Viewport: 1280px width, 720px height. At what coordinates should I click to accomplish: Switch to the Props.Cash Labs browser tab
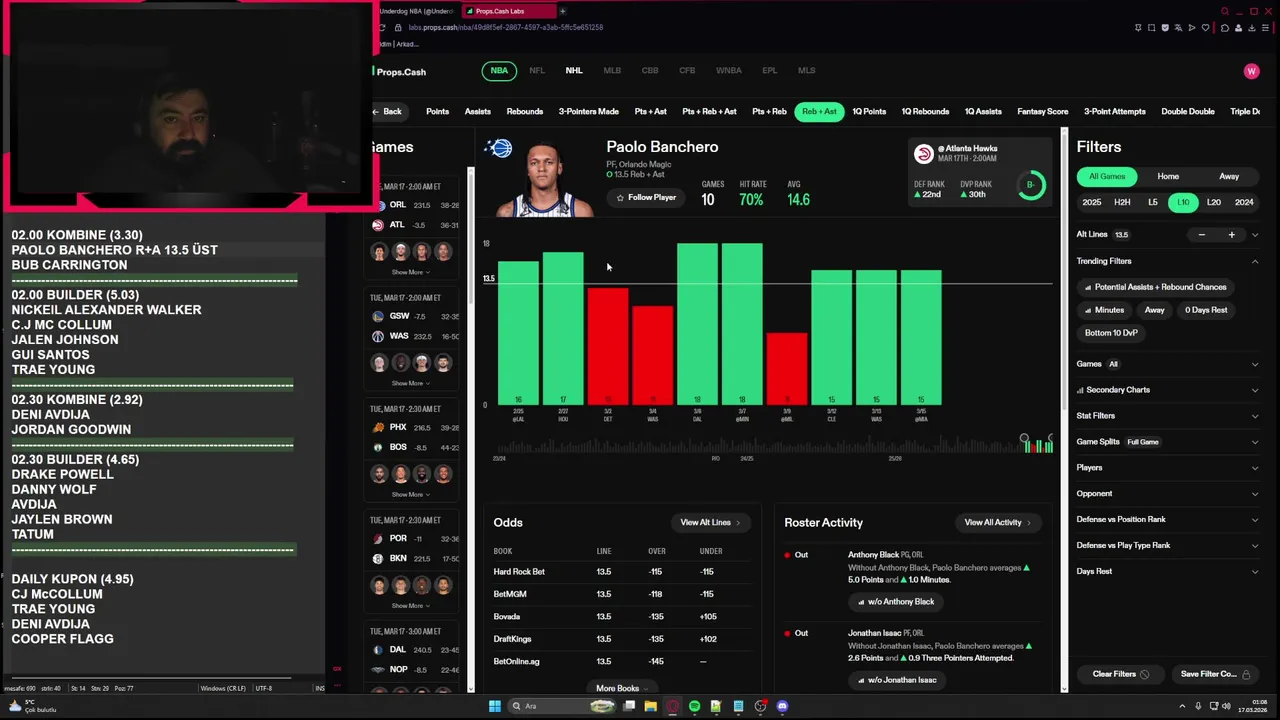508,11
